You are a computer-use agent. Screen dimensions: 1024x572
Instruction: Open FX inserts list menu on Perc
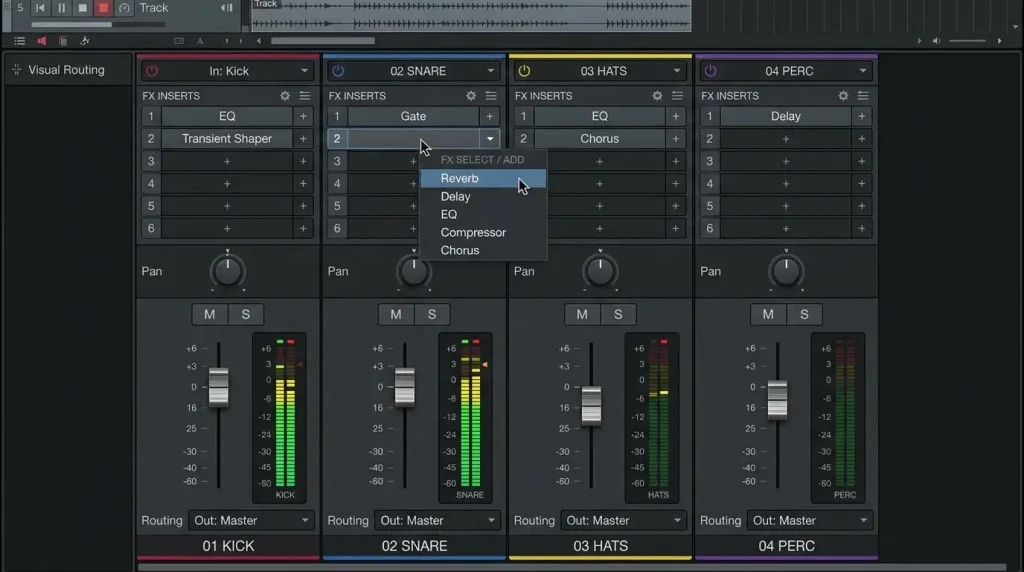863,95
